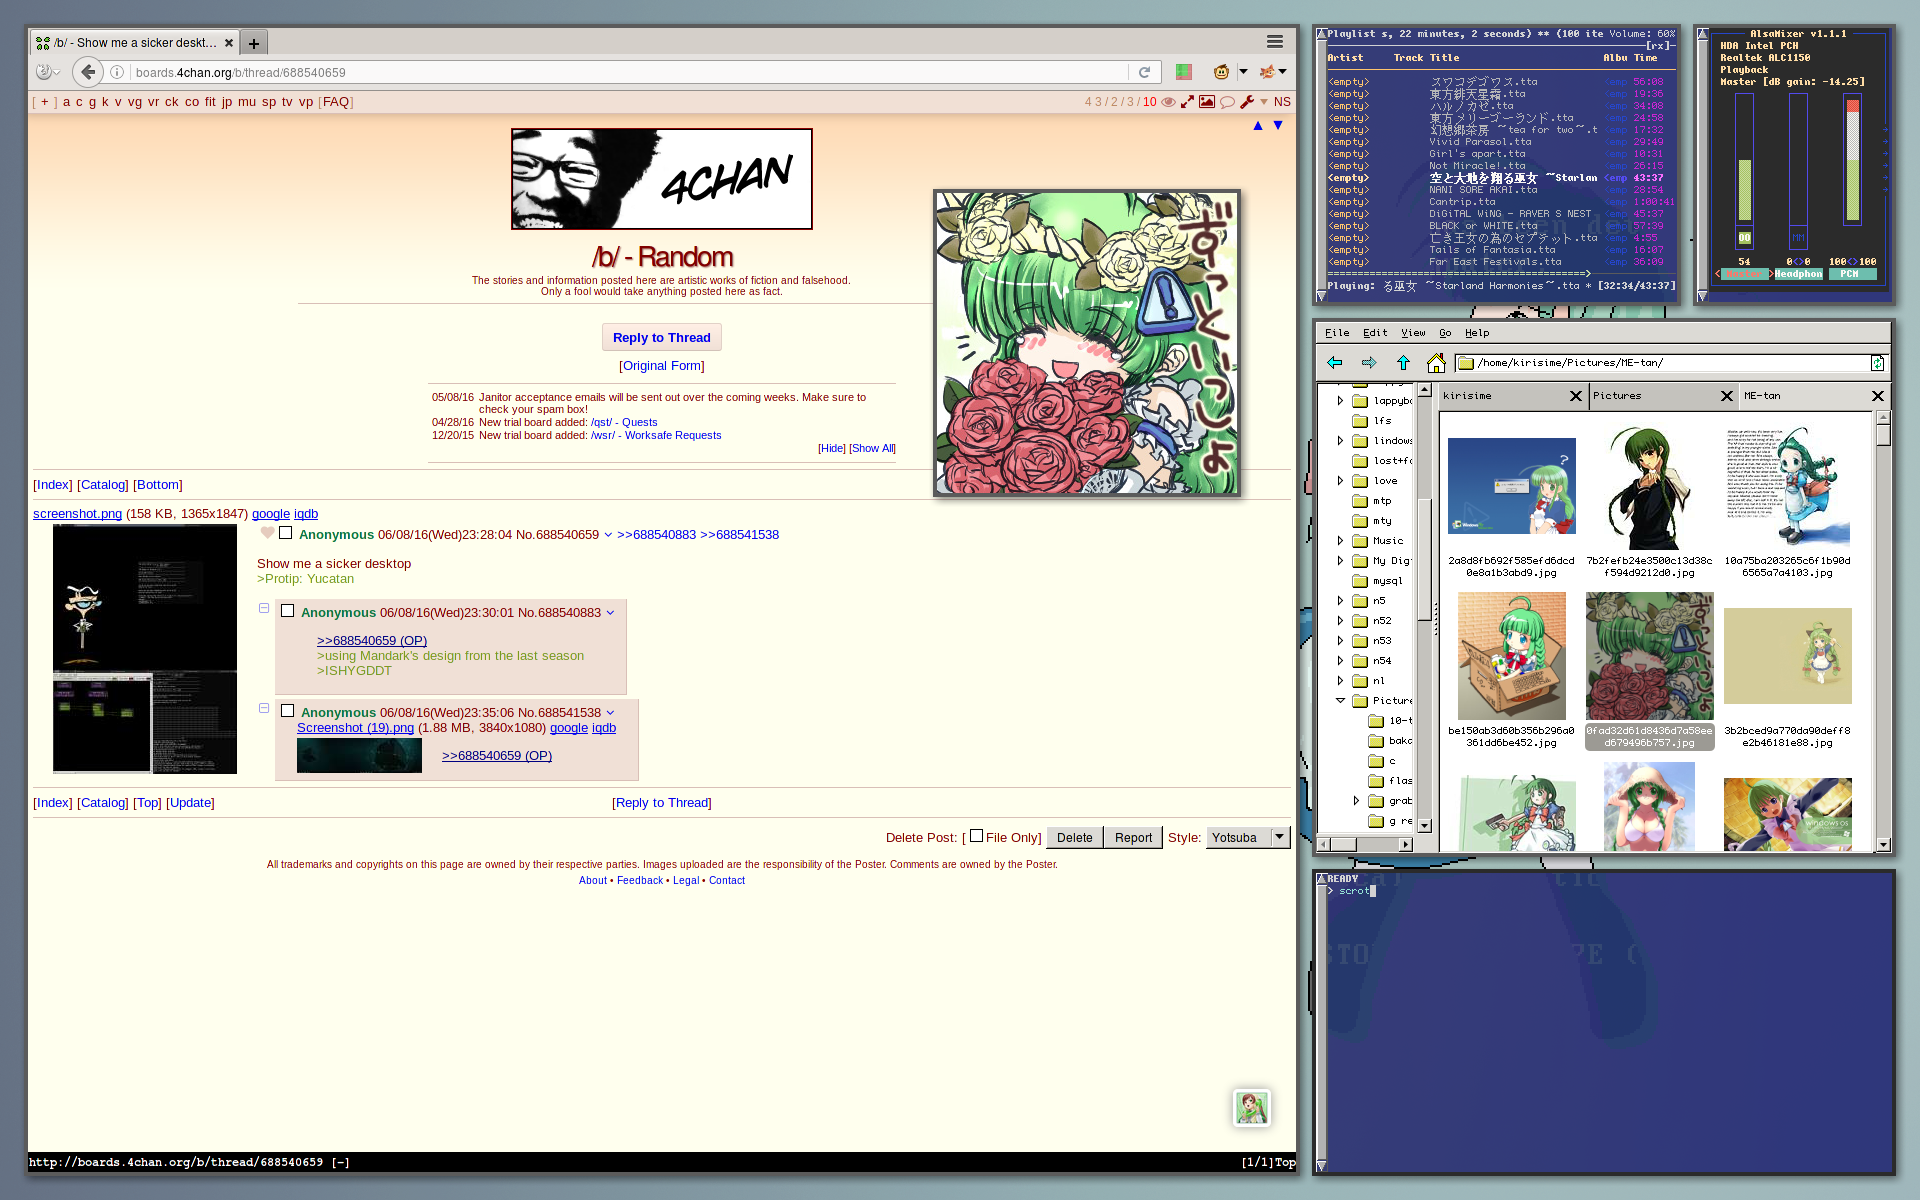Open the Catalog link at top

[x=103, y=485]
